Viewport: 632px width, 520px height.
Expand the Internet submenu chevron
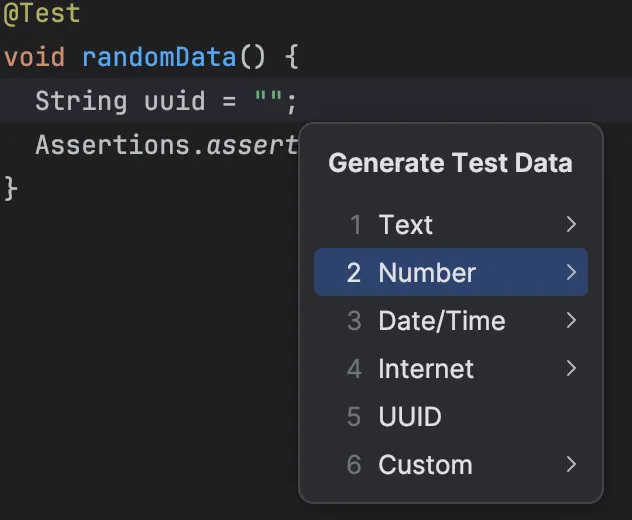pyautogui.click(x=571, y=369)
